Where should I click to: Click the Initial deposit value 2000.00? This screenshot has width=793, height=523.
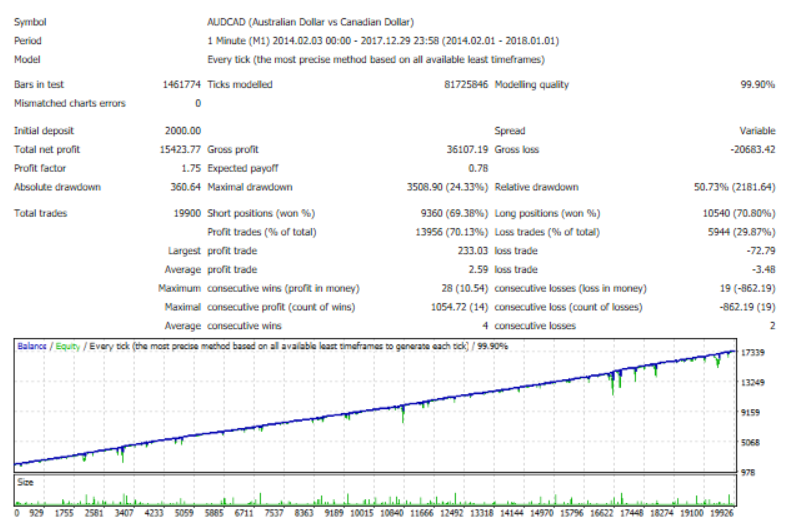coord(183,131)
